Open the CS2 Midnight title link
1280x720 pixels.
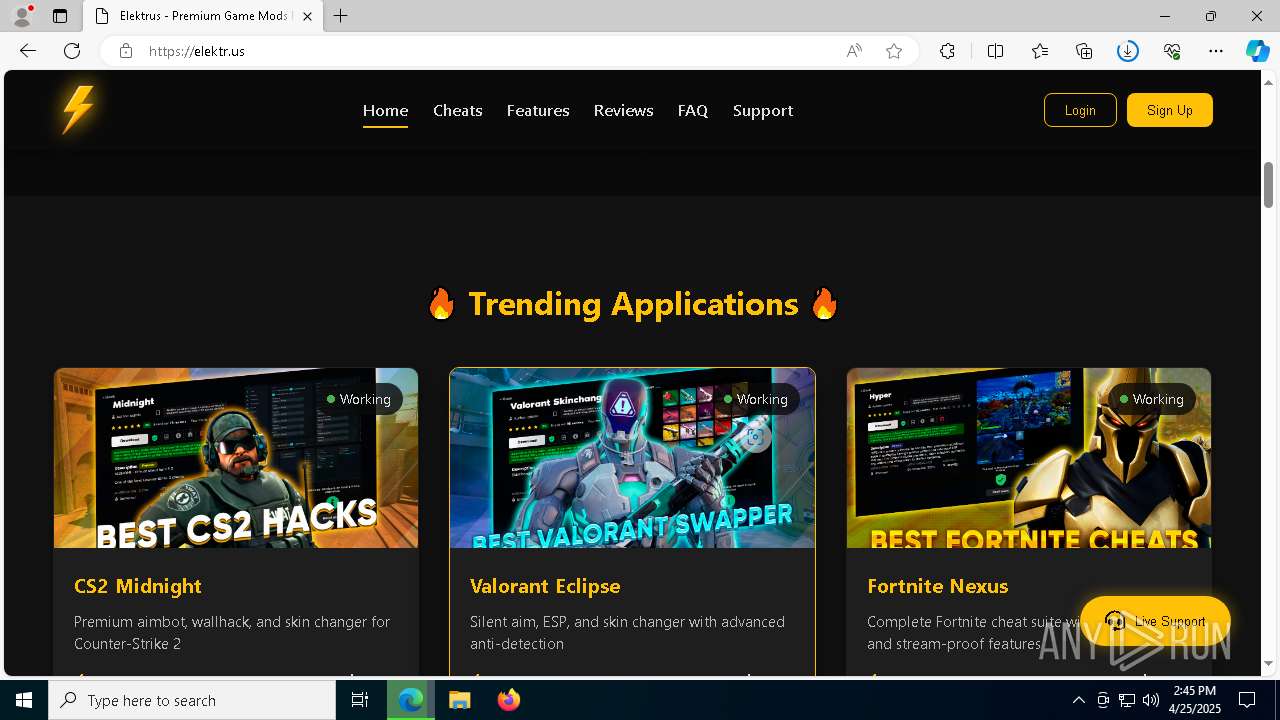(138, 586)
